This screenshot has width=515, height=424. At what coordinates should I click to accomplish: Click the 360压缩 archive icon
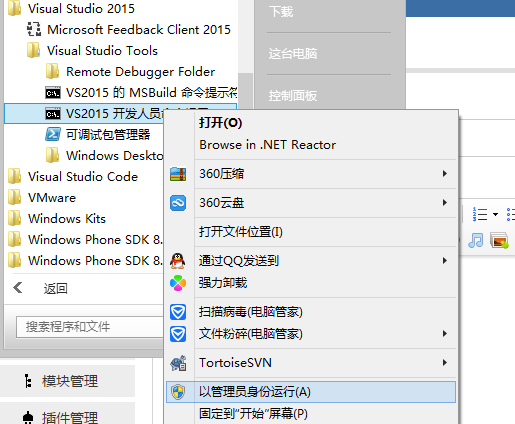point(178,174)
